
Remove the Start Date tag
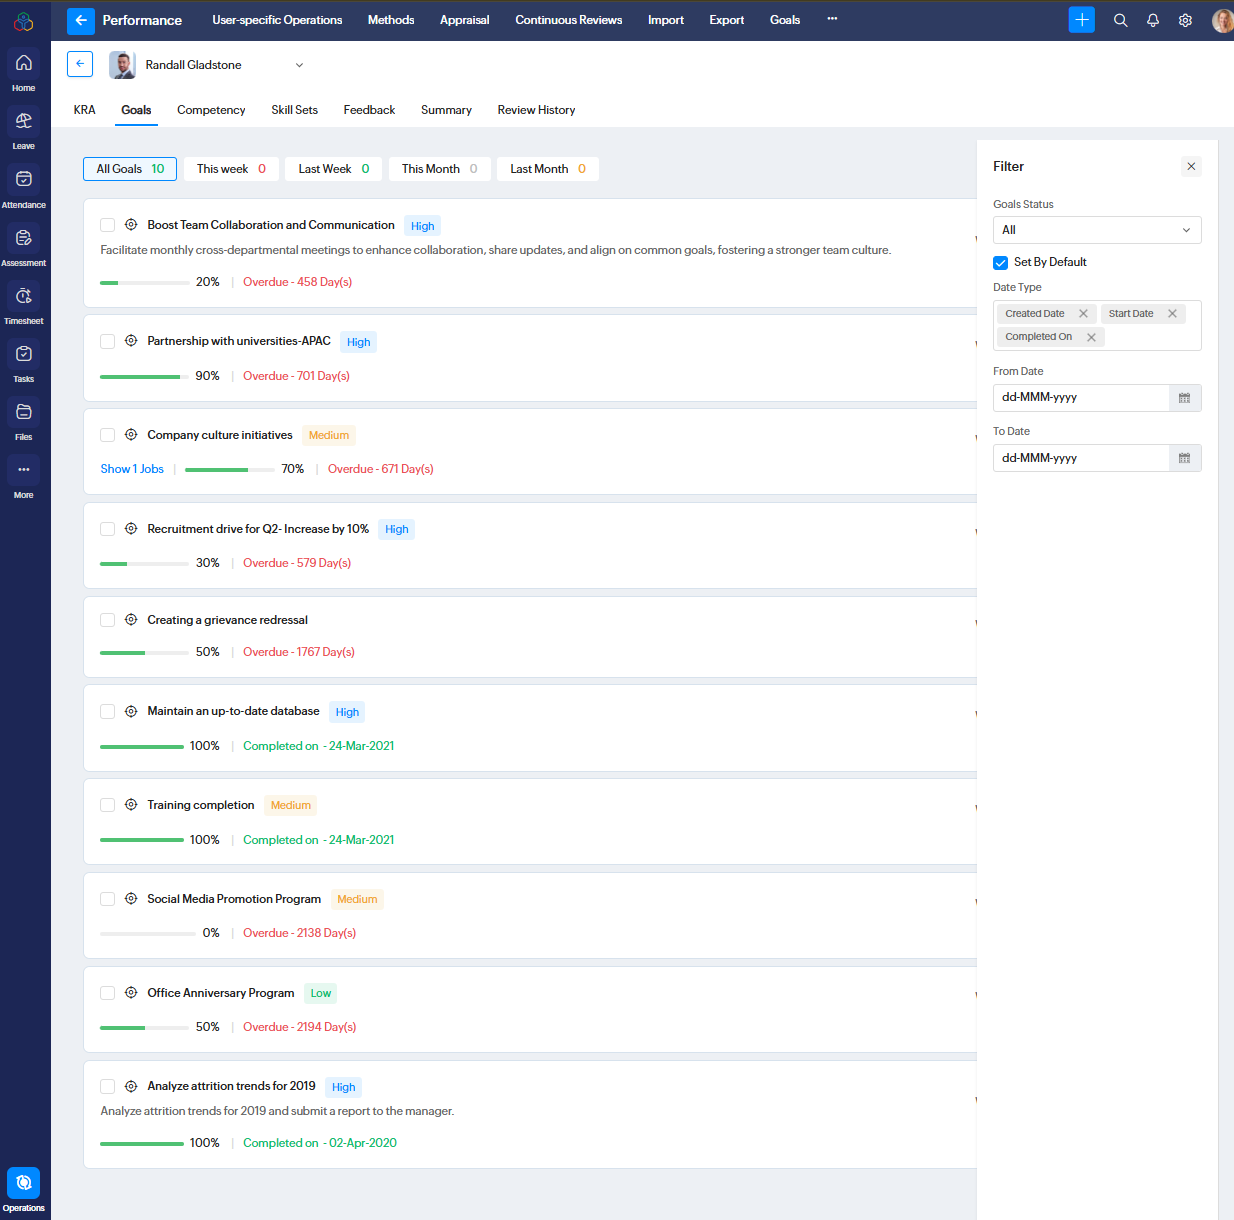pyautogui.click(x=1172, y=314)
